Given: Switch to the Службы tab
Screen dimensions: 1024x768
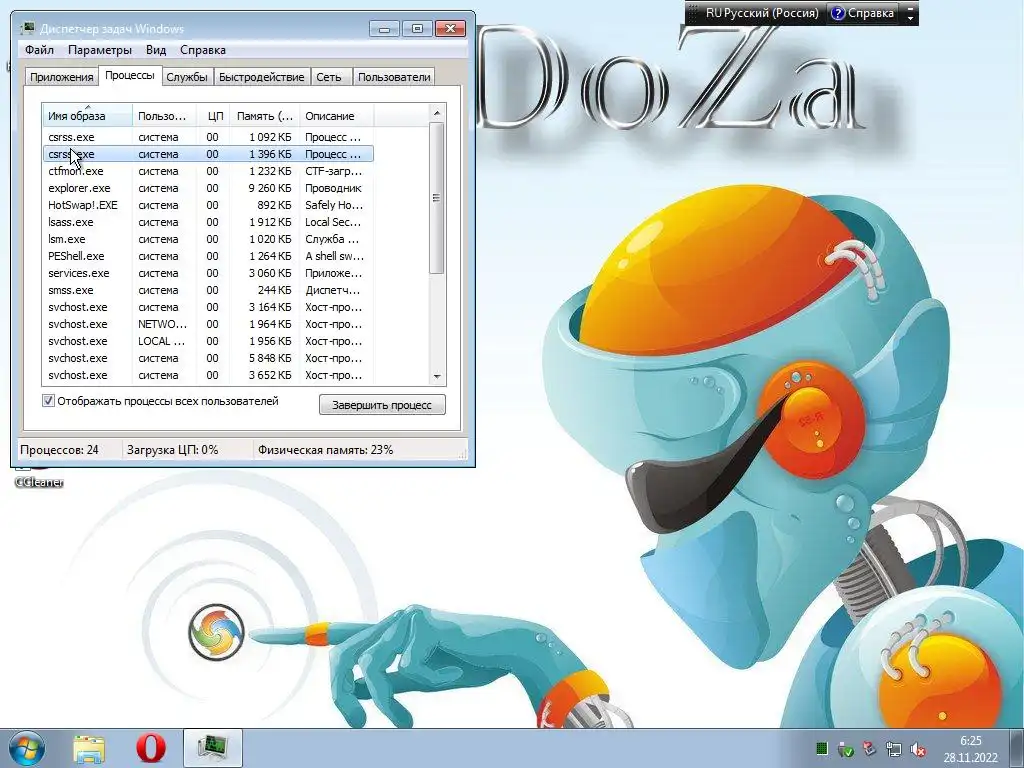Looking at the screenshot, I should (x=187, y=77).
